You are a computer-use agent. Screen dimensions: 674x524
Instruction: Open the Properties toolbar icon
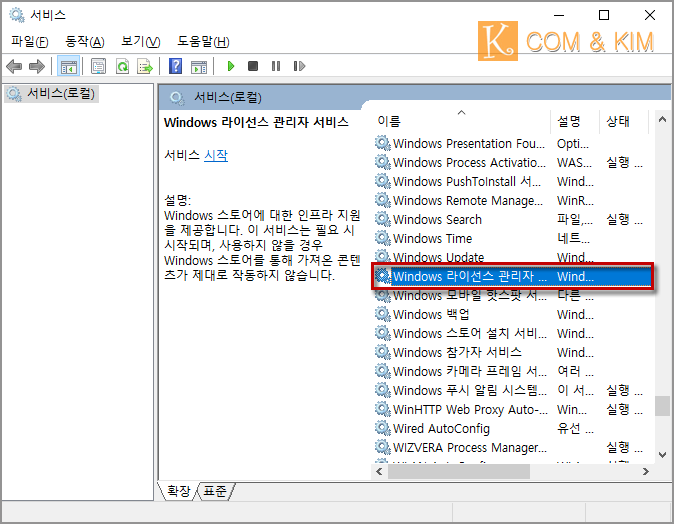click(98, 66)
